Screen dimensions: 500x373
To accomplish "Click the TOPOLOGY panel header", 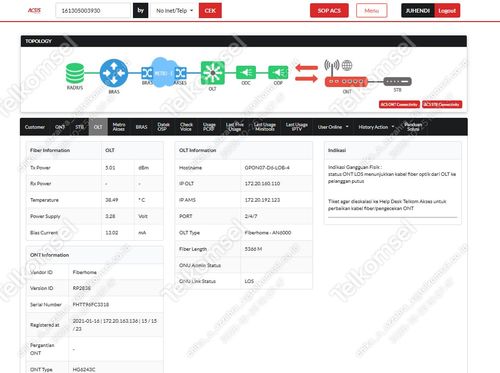I will 244,41.
